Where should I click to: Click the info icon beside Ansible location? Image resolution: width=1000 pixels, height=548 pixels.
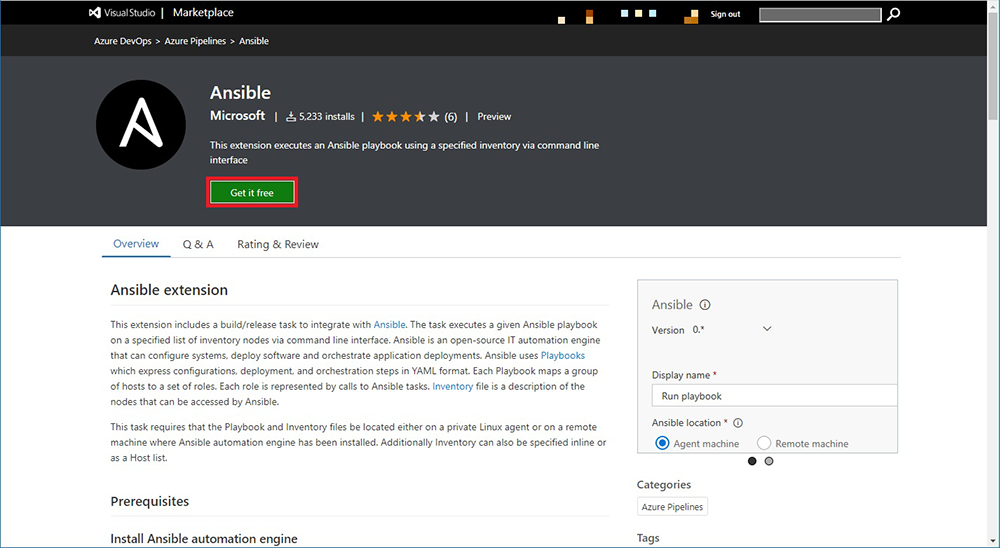pyautogui.click(x=738, y=423)
